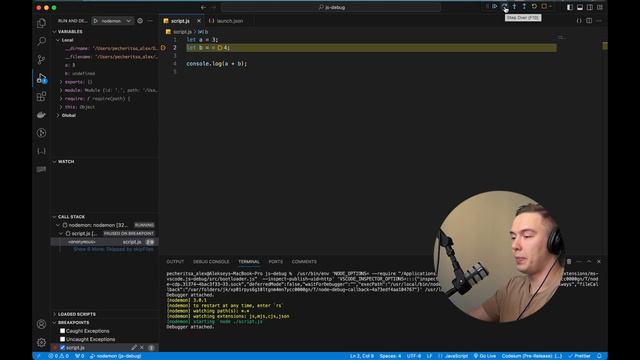Open the Search view in activity bar
640x360 pixels.
(41, 41)
